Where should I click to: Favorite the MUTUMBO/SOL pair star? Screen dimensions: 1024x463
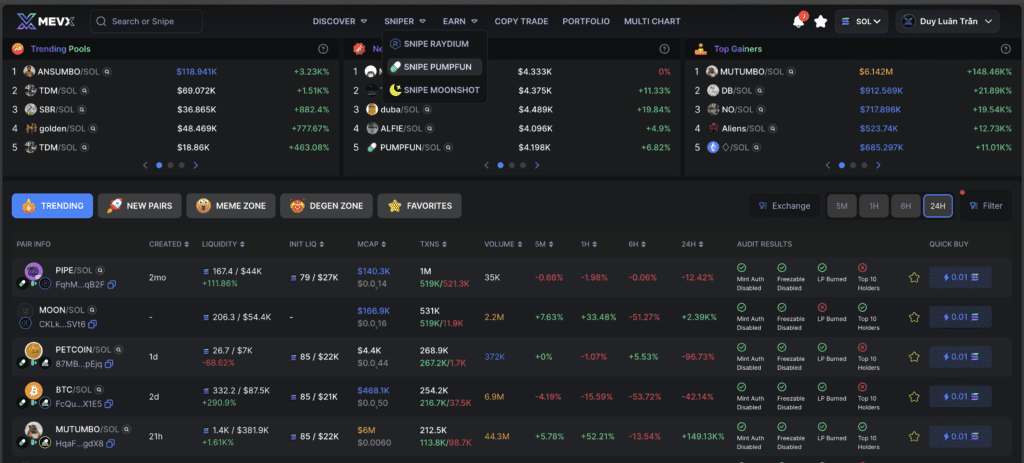click(914, 436)
